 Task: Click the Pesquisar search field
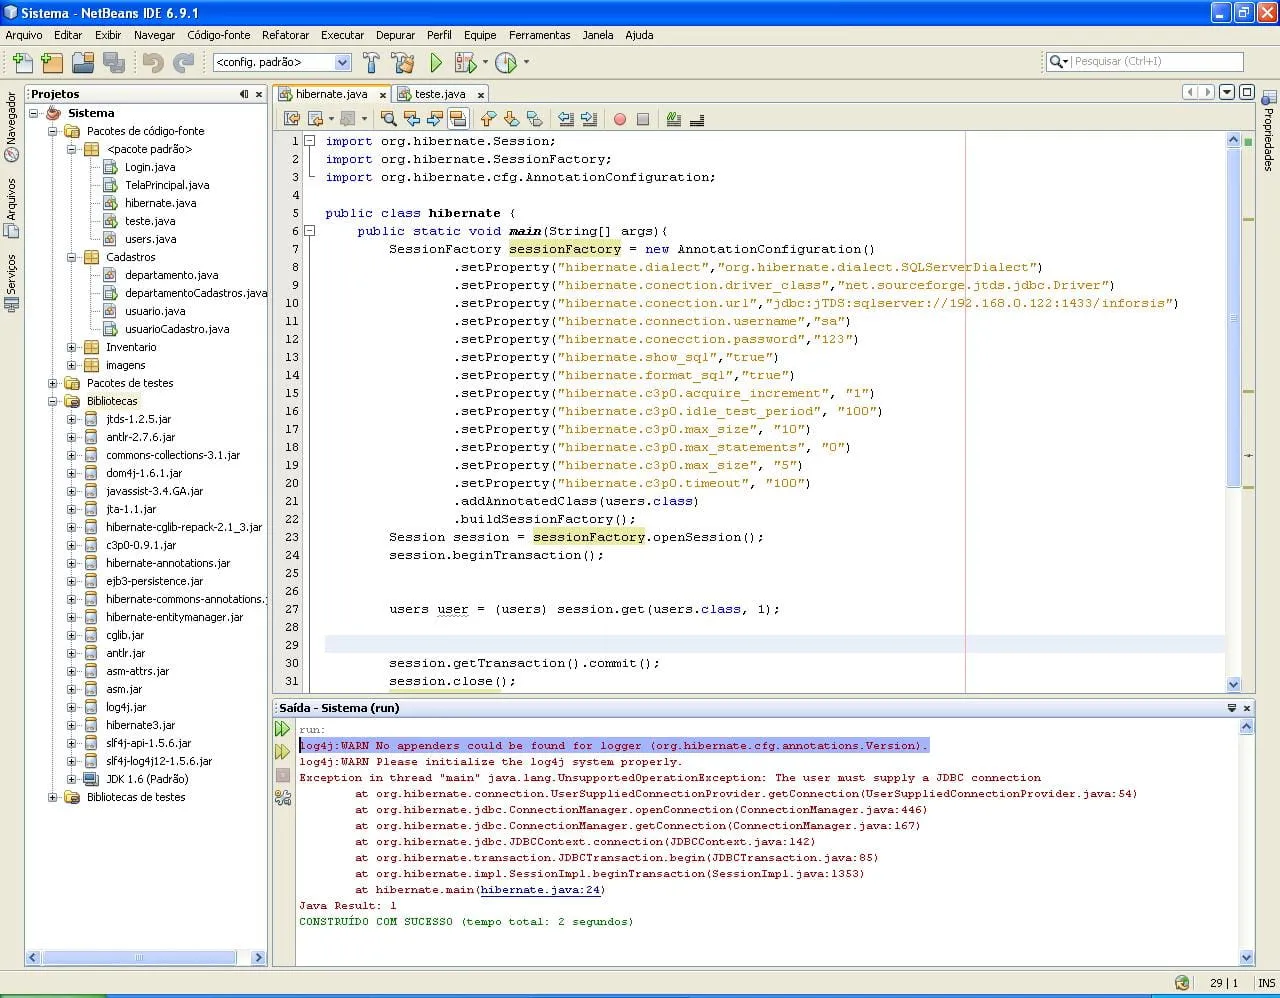1155,62
